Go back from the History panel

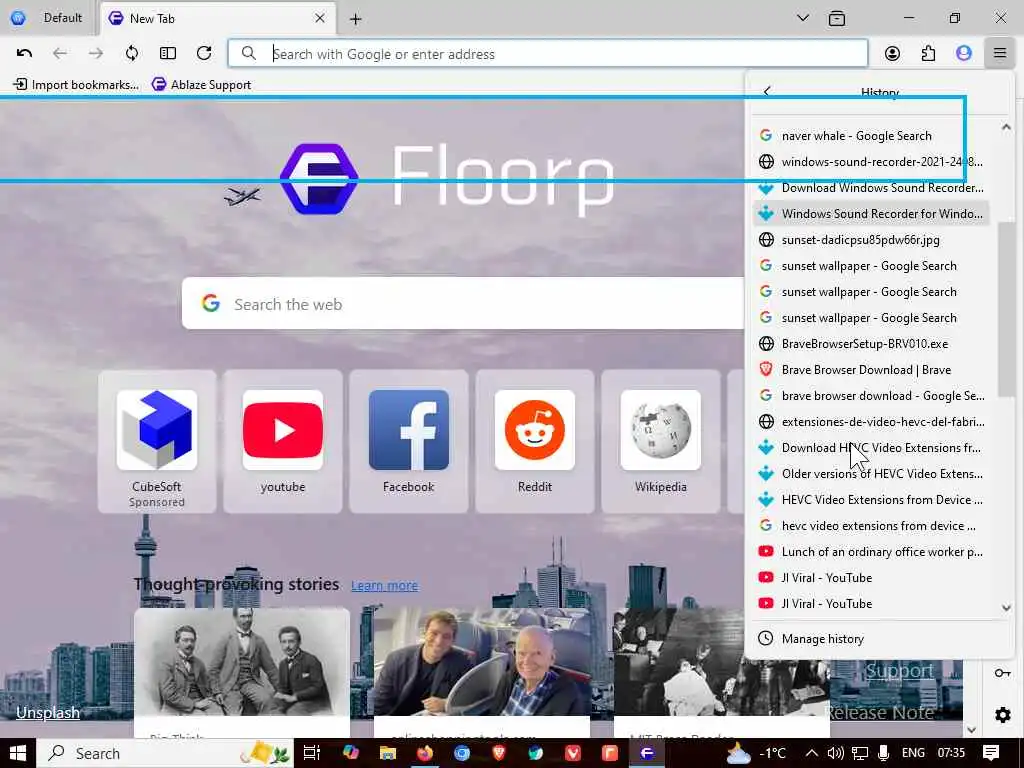click(767, 91)
